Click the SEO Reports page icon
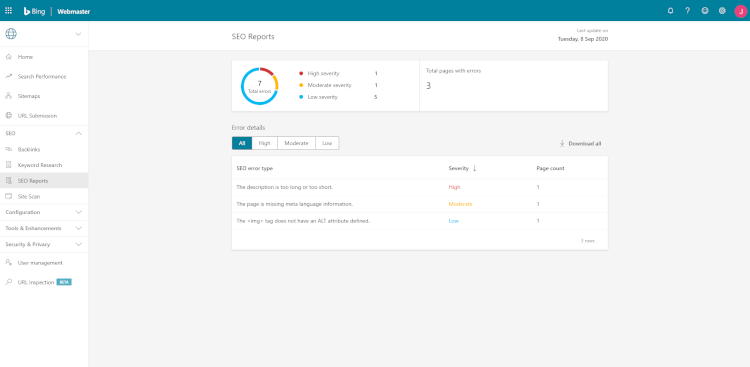 pyautogui.click(x=9, y=181)
